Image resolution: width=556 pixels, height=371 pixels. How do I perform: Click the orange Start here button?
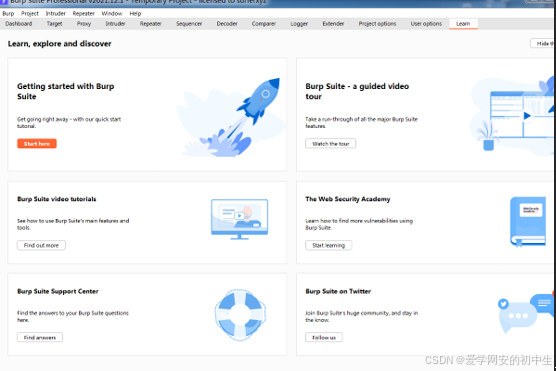pos(37,144)
